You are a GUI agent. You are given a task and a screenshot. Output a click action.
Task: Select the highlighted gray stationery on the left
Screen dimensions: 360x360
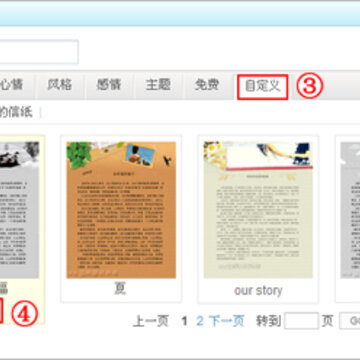(19, 210)
